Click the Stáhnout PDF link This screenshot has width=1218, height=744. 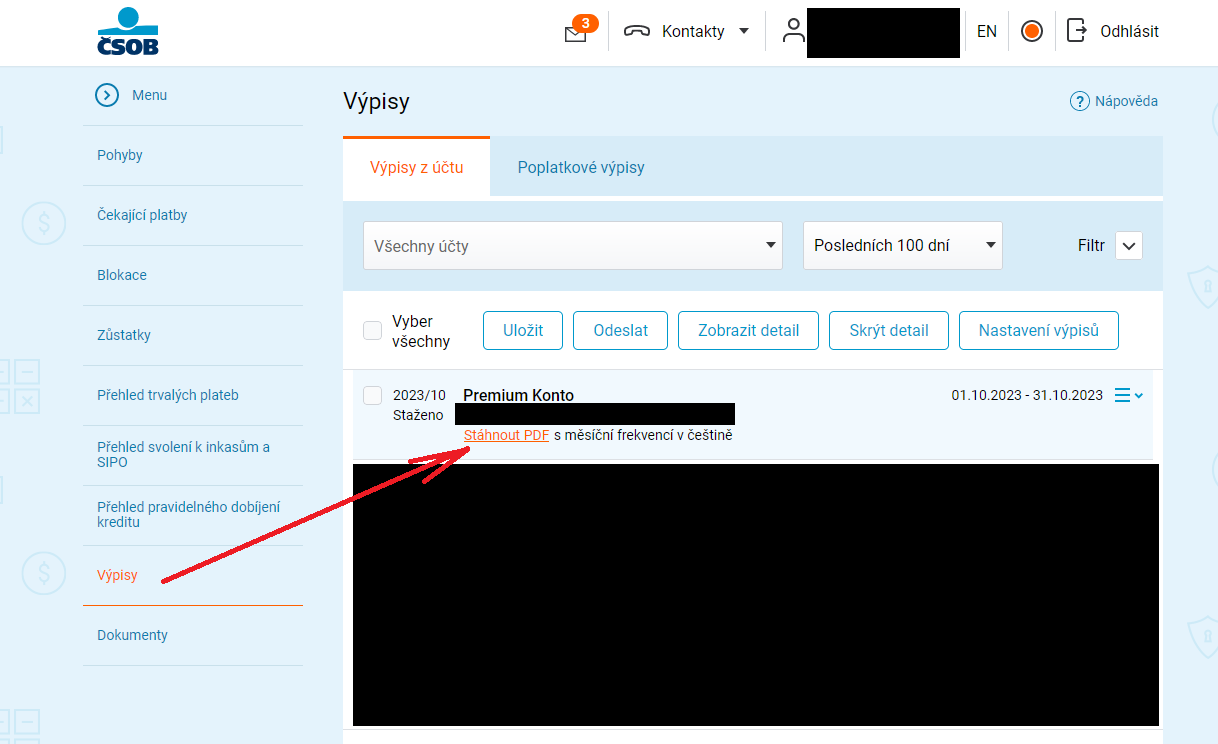tap(507, 435)
